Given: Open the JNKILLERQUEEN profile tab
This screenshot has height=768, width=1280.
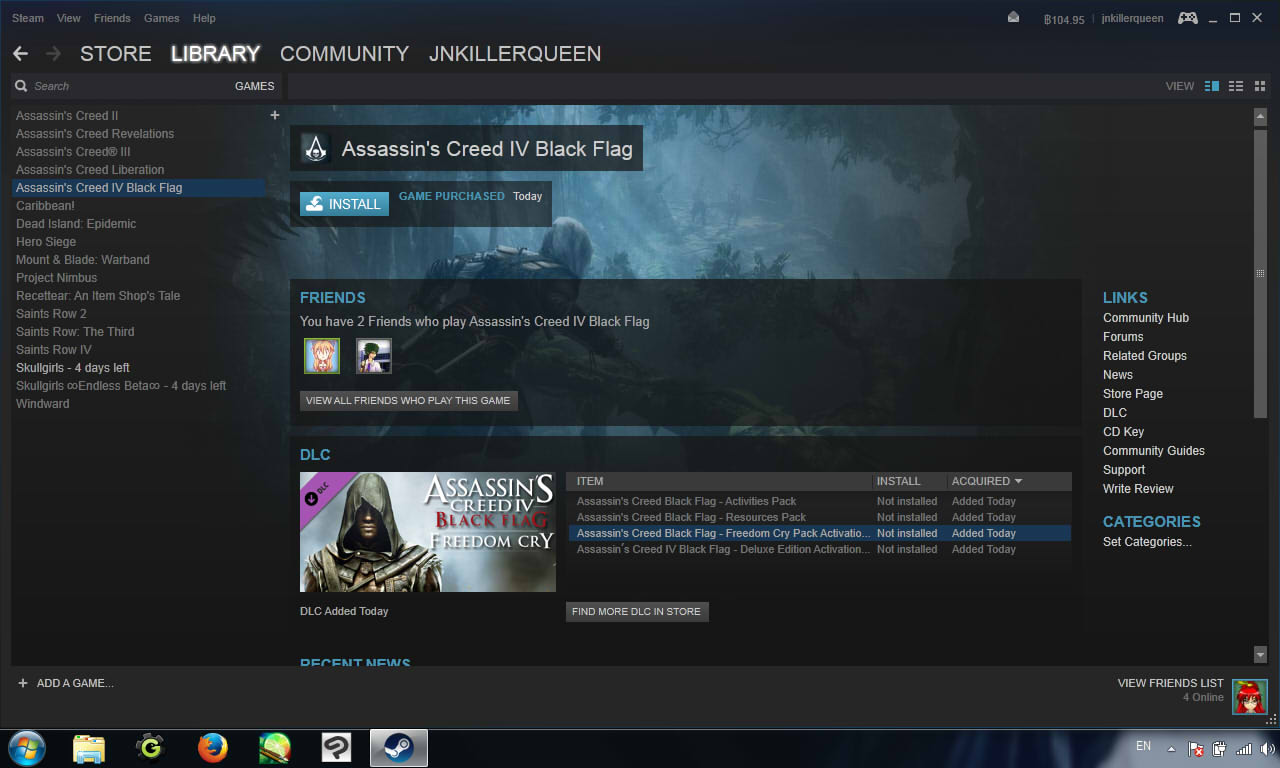Looking at the screenshot, I should pos(515,54).
